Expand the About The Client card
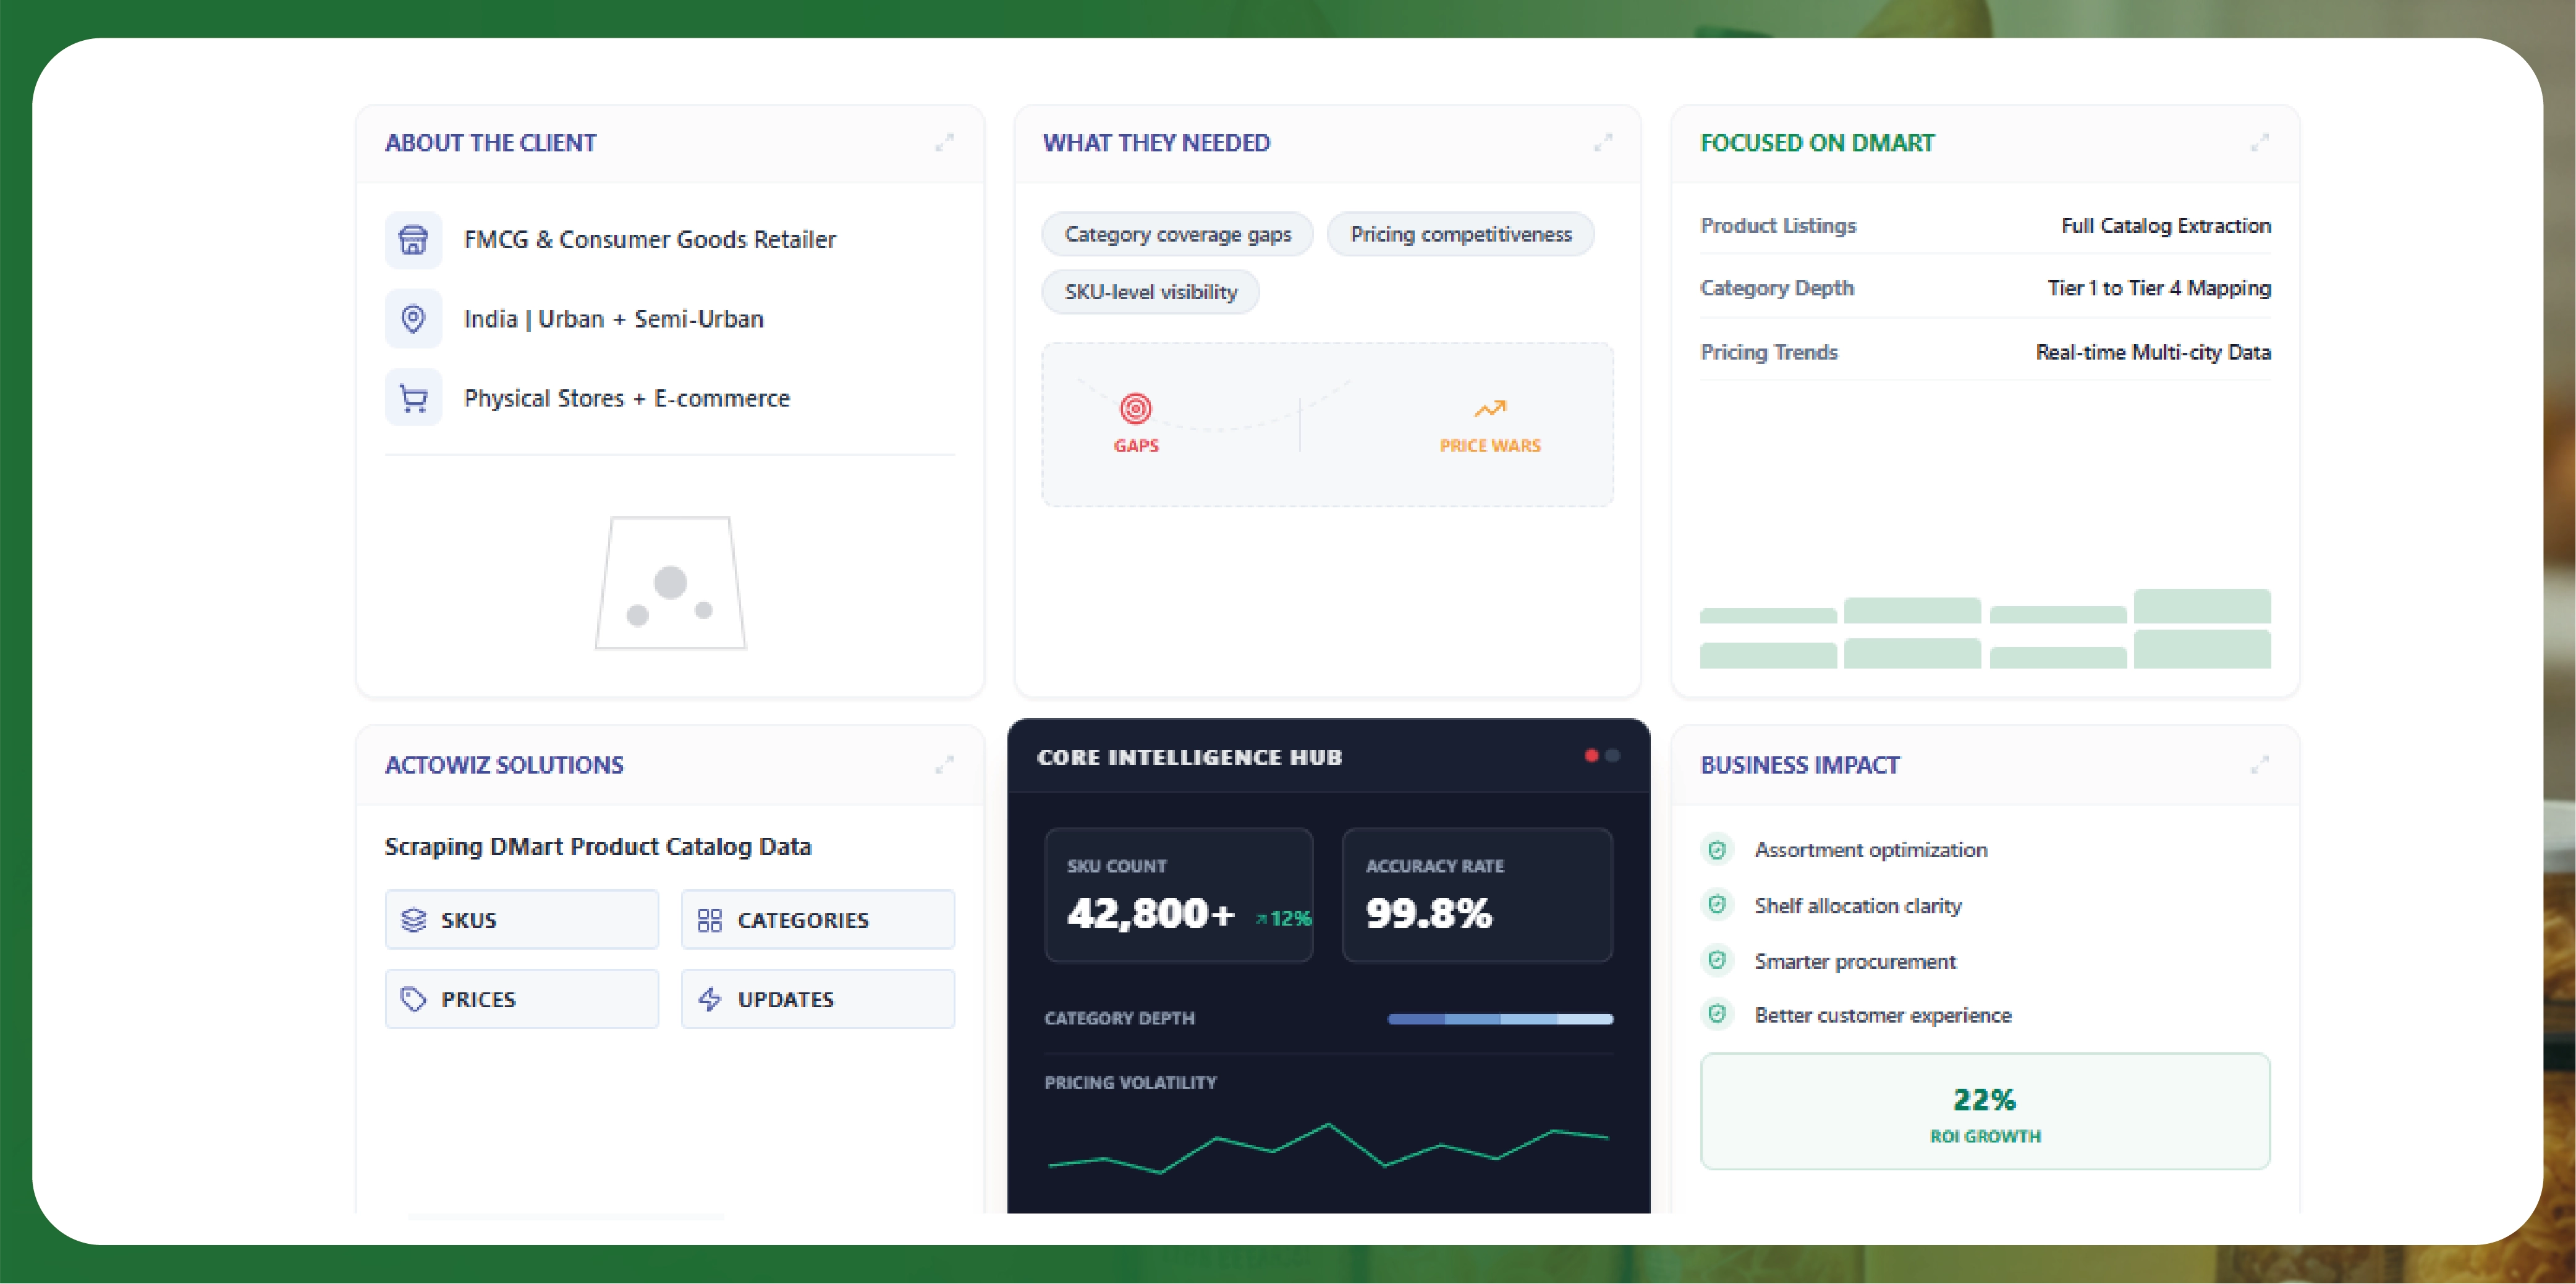The width and height of the screenshot is (2576, 1284). [944, 143]
